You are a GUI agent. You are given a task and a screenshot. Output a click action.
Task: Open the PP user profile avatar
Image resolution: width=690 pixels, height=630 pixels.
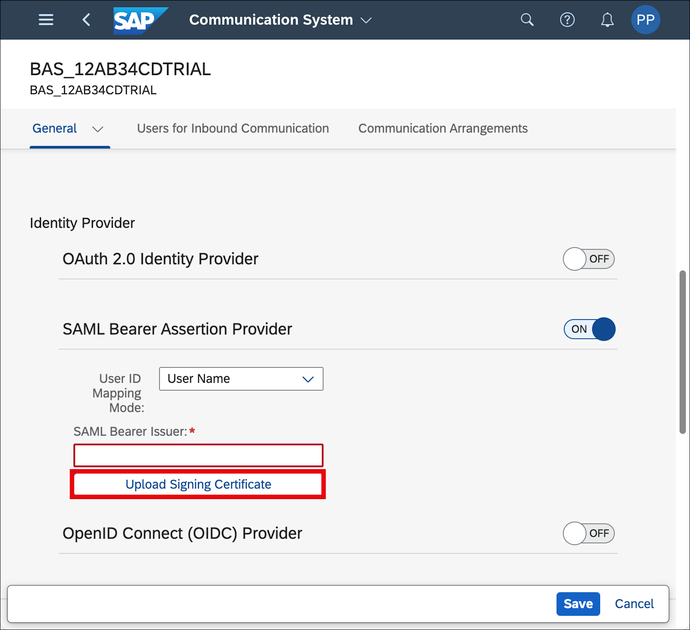coord(645,20)
